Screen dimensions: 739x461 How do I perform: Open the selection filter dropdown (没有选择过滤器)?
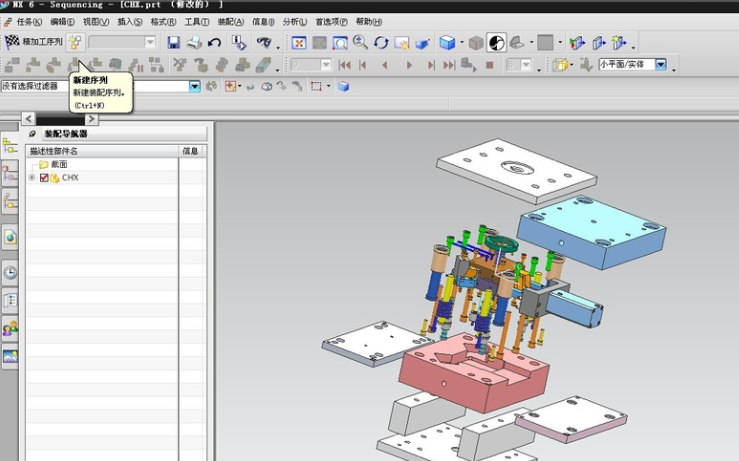195,87
